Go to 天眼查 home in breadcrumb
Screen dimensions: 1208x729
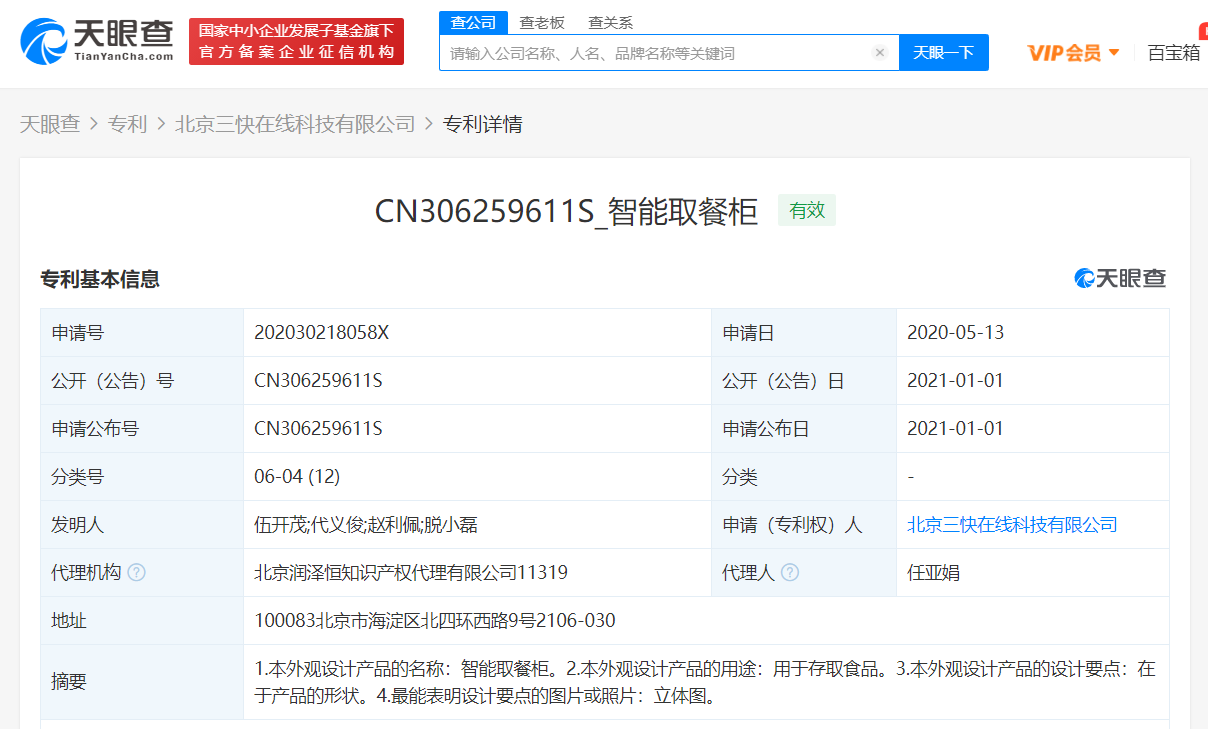pyautogui.click(x=50, y=124)
